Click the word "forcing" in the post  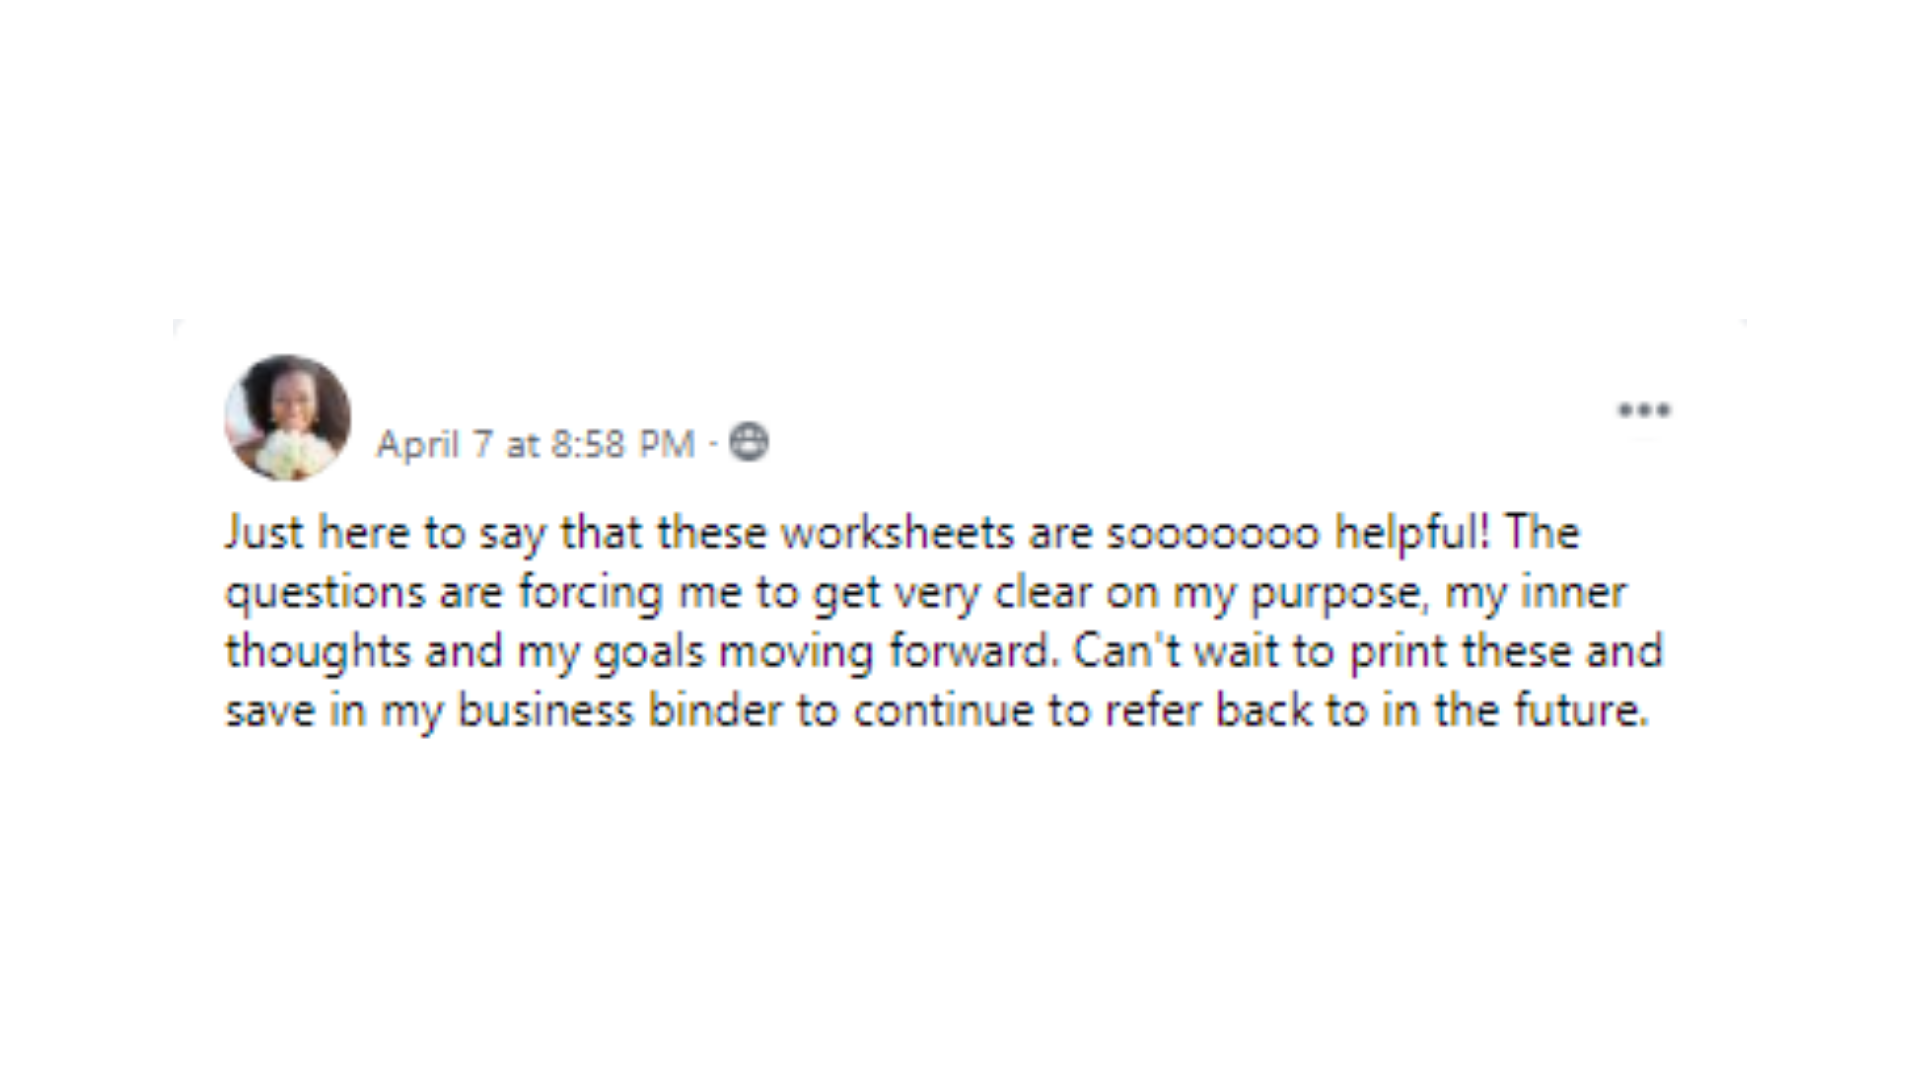(x=590, y=594)
